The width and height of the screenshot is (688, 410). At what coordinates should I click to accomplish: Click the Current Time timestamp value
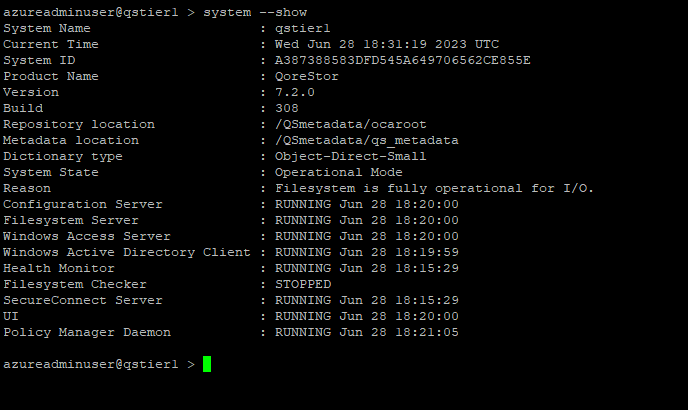[387, 44]
